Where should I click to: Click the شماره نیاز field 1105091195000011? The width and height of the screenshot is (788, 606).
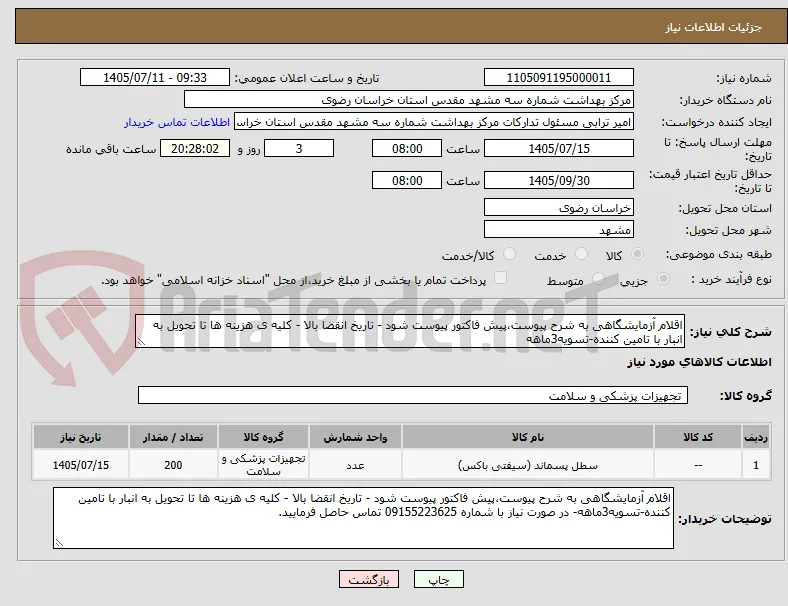pos(558,78)
